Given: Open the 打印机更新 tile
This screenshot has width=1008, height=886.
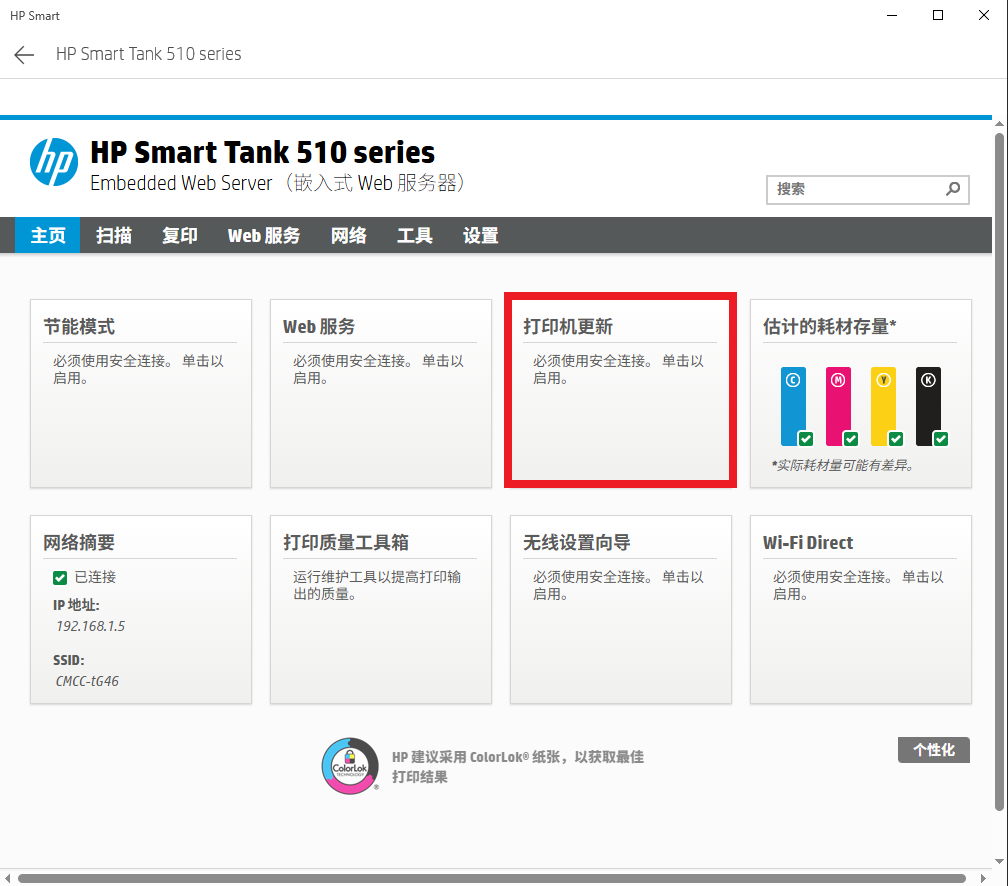Looking at the screenshot, I should point(620,390).
